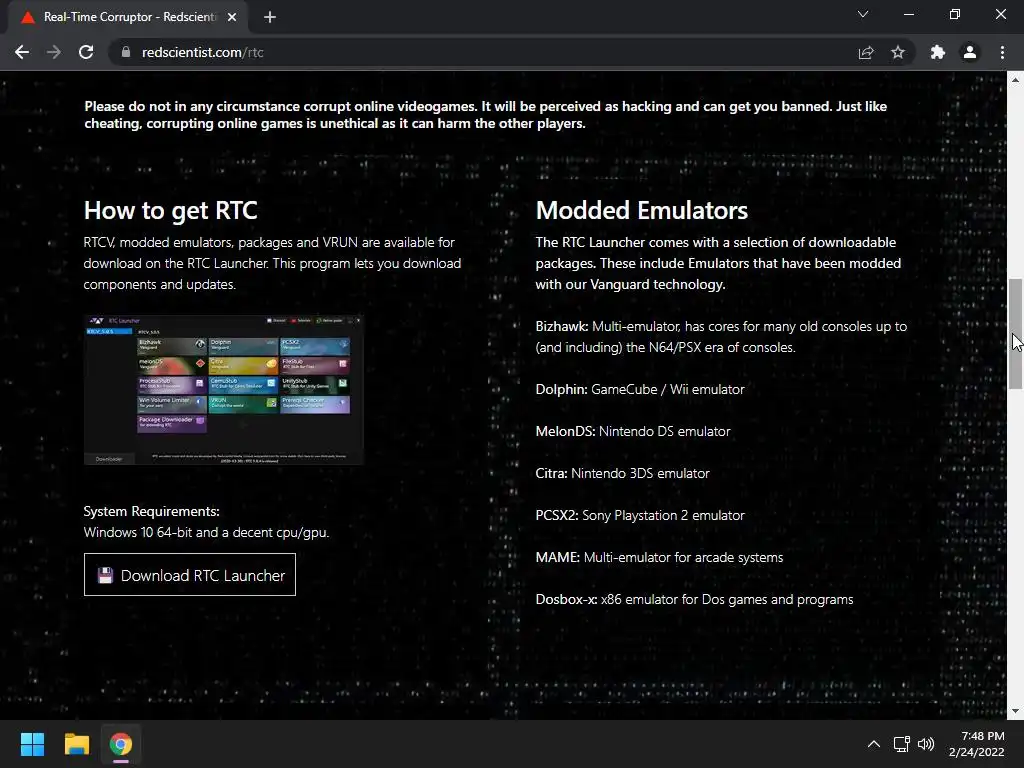
Task: Open the network status tray icon
Action: (902, 744)
